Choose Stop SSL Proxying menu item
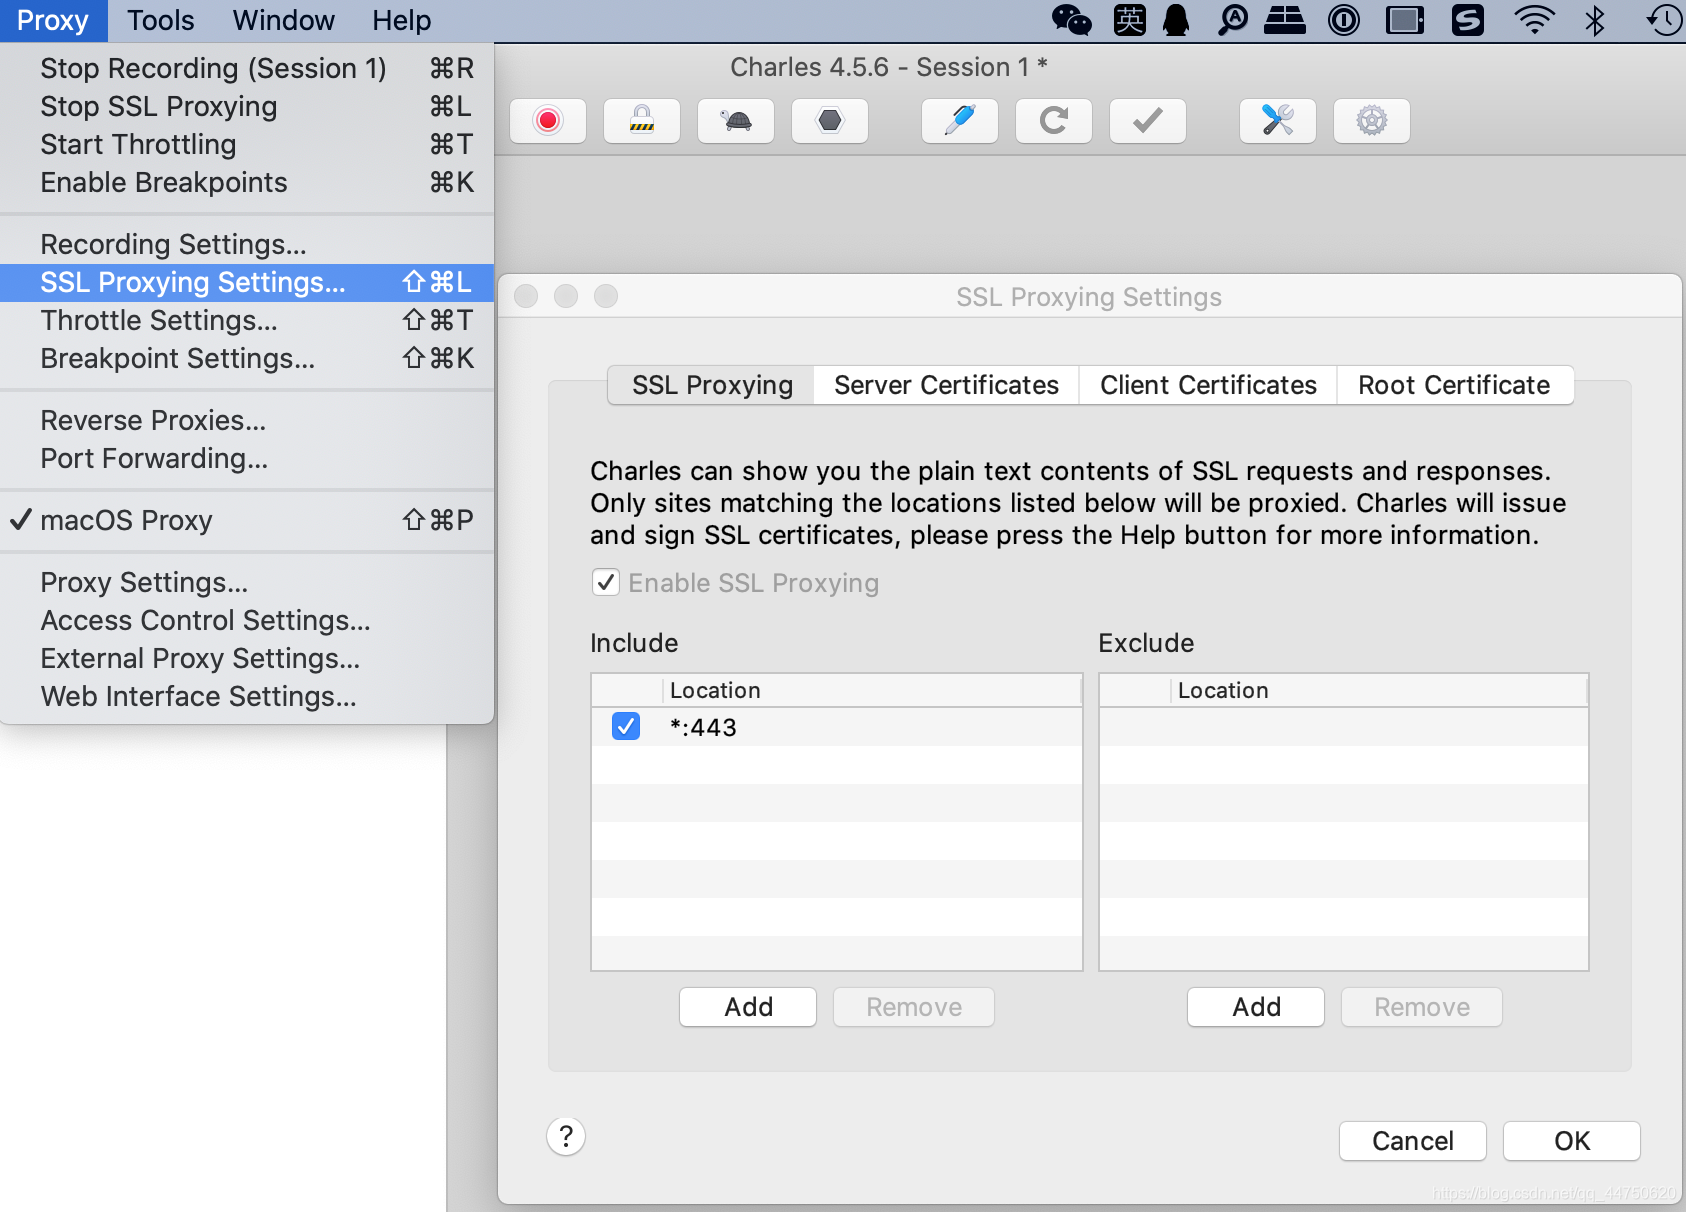 tap(247, 106)
